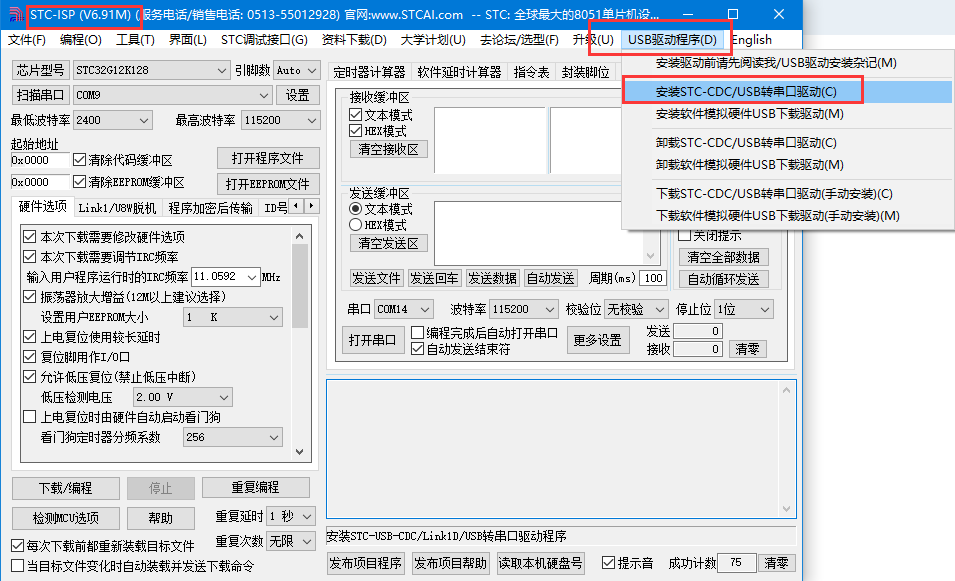The height and width of the screenshot is (581, 955).
Task: Open the 文件(F) menu
Action: (x=26, y=40)
